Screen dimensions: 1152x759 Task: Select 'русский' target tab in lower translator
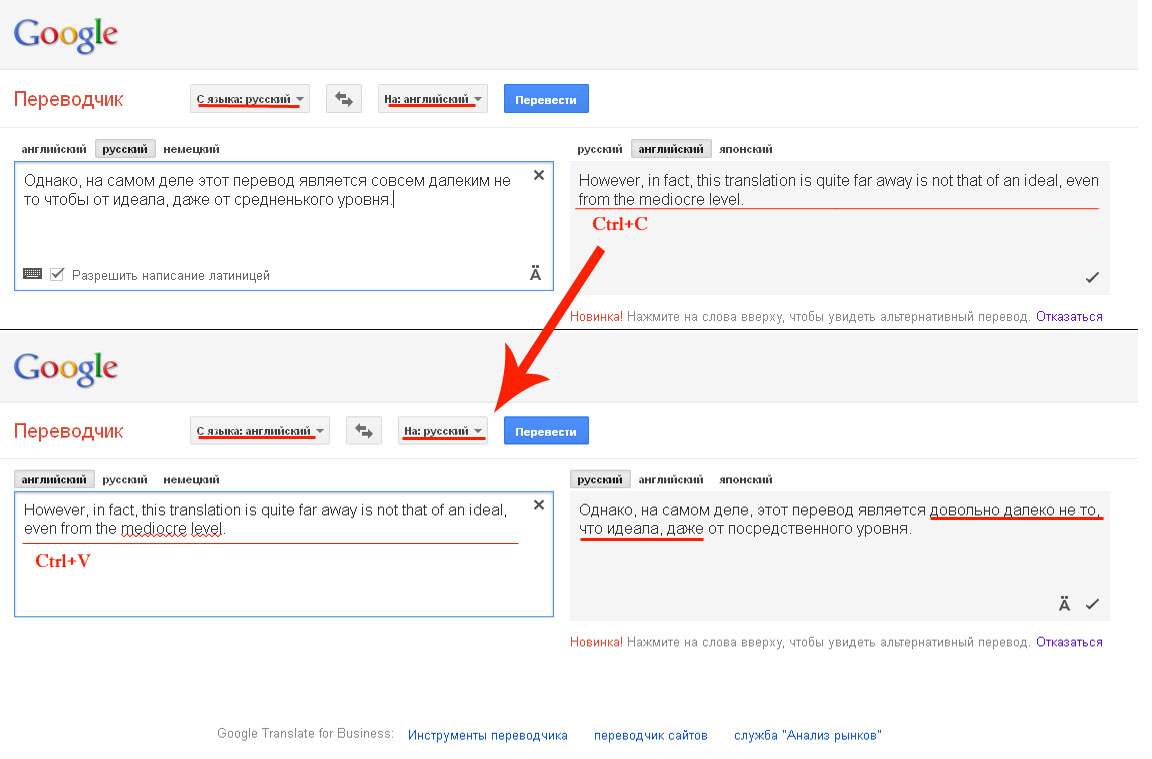(600, 479)
